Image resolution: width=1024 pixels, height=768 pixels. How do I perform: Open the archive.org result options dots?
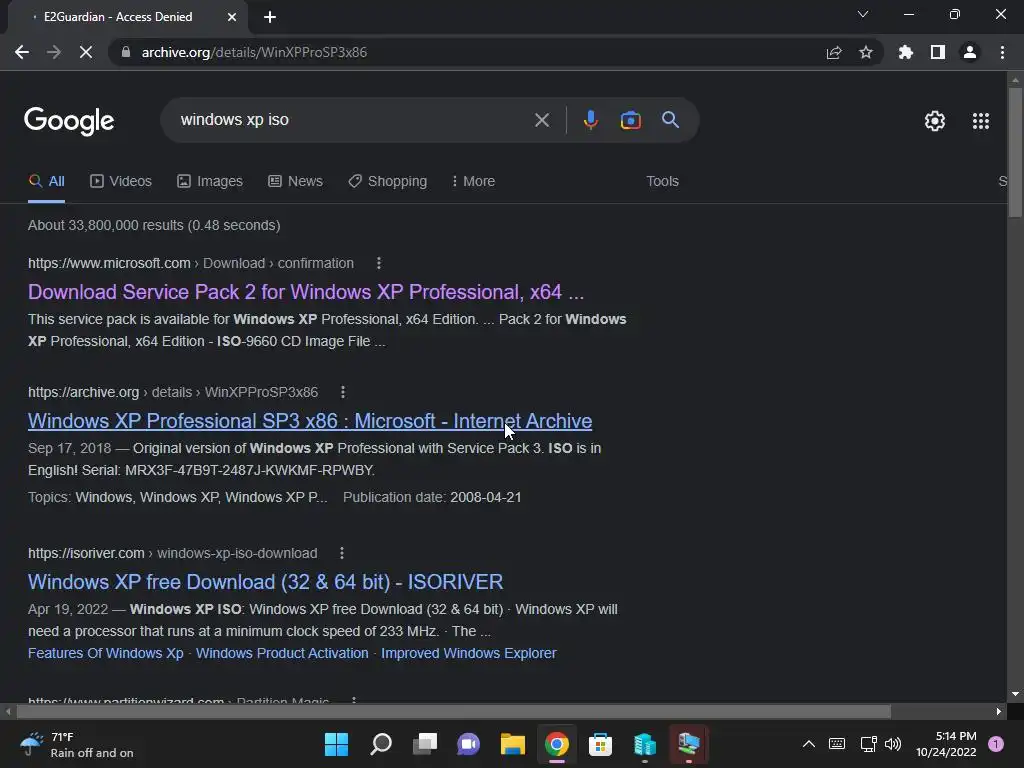click(343, 392)
